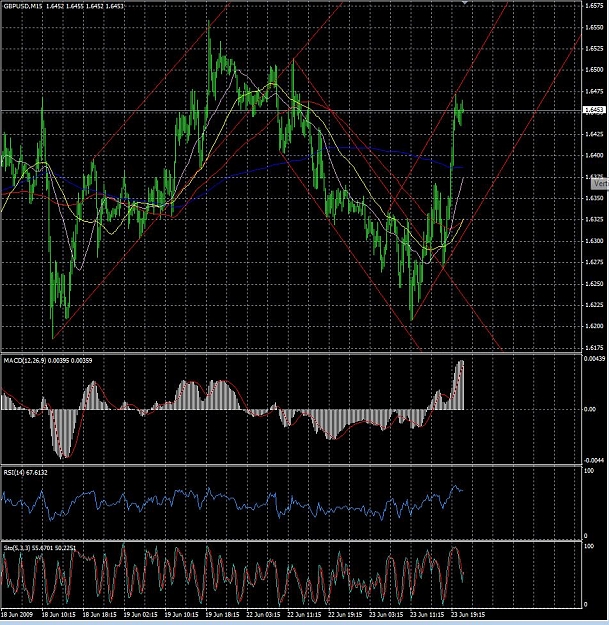Click price scale value 1.6175

(x=594, y=348)
